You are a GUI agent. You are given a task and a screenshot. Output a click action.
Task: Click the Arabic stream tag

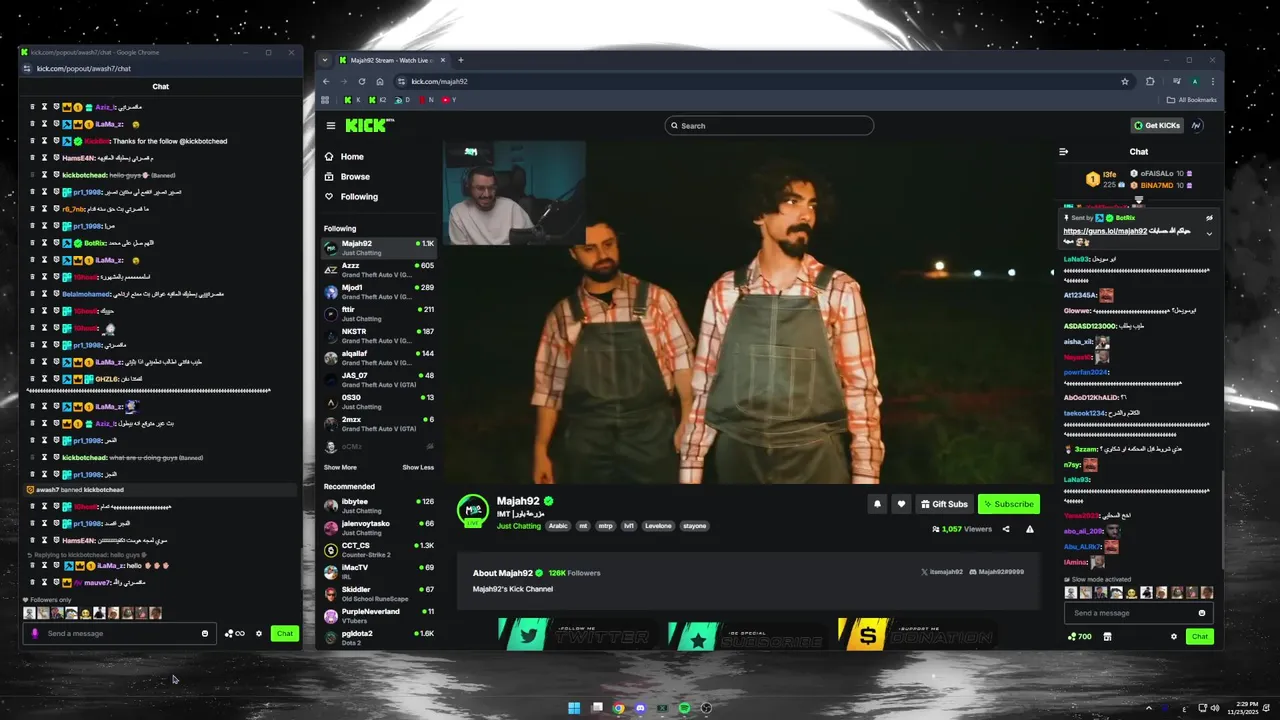558,526
